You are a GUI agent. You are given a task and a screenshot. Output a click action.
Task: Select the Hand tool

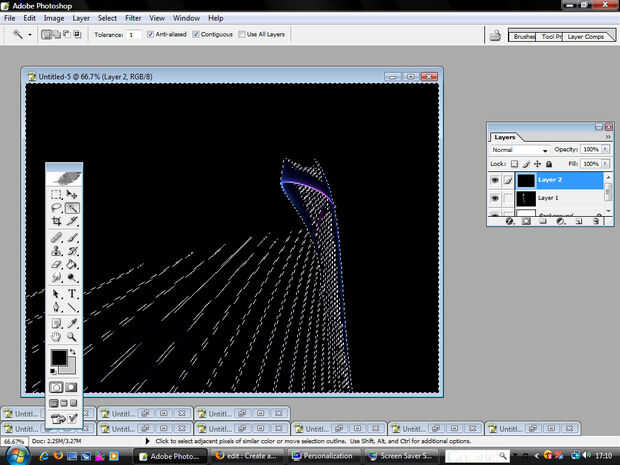(x=57, y=337)
